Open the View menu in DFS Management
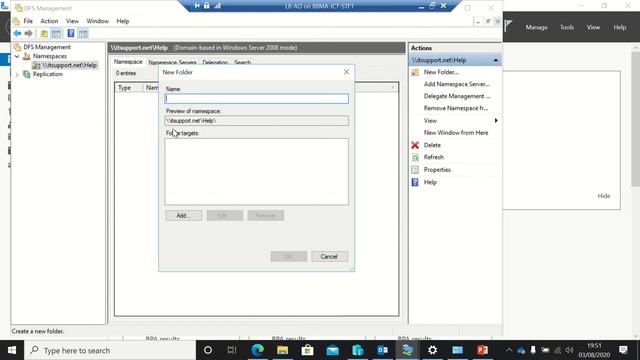The height and width of the screenshot is (360, 640). (x=72, y=21)
